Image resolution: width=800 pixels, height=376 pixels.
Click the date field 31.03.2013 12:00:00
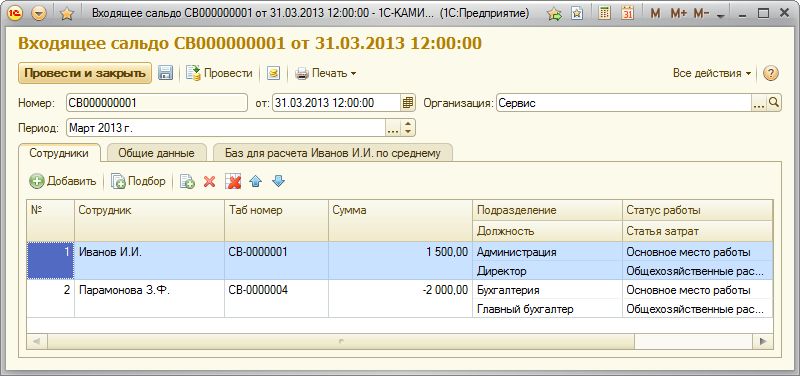tap(336, 103)
